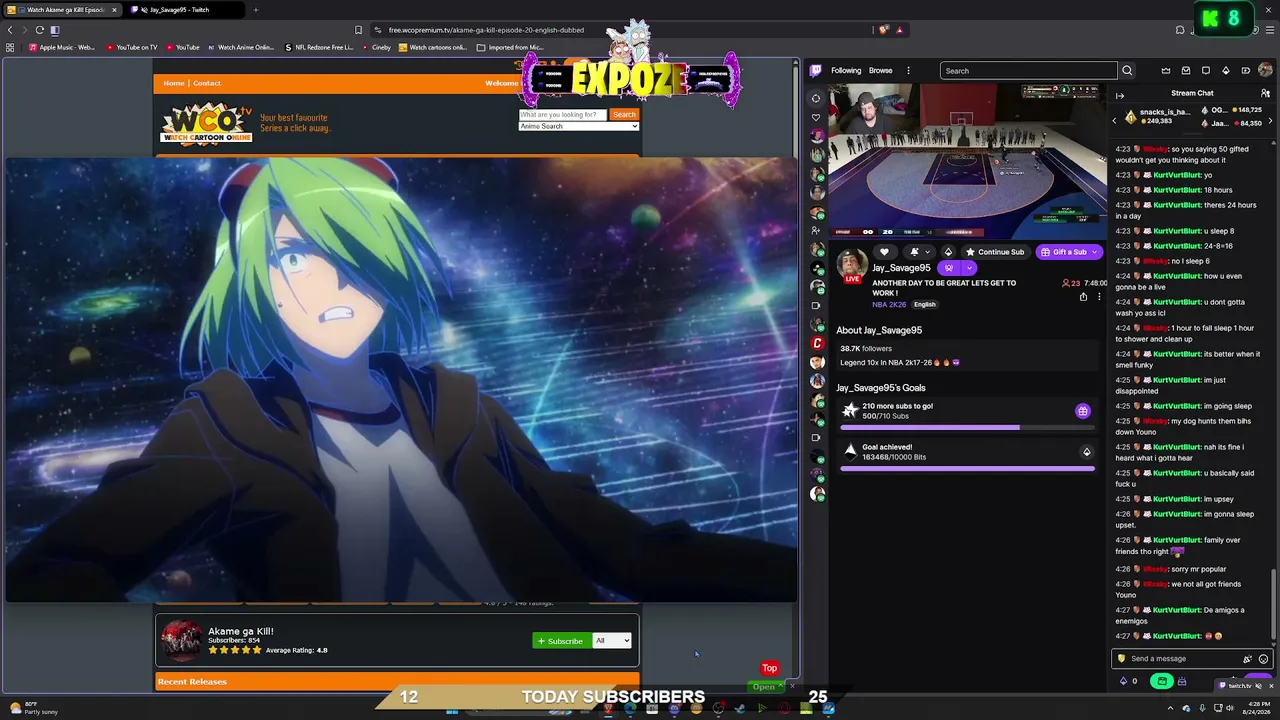This screenshot has height=720, width=1280.
Task: Open the chat community users list icon
Action: (x=1265, y=93)
